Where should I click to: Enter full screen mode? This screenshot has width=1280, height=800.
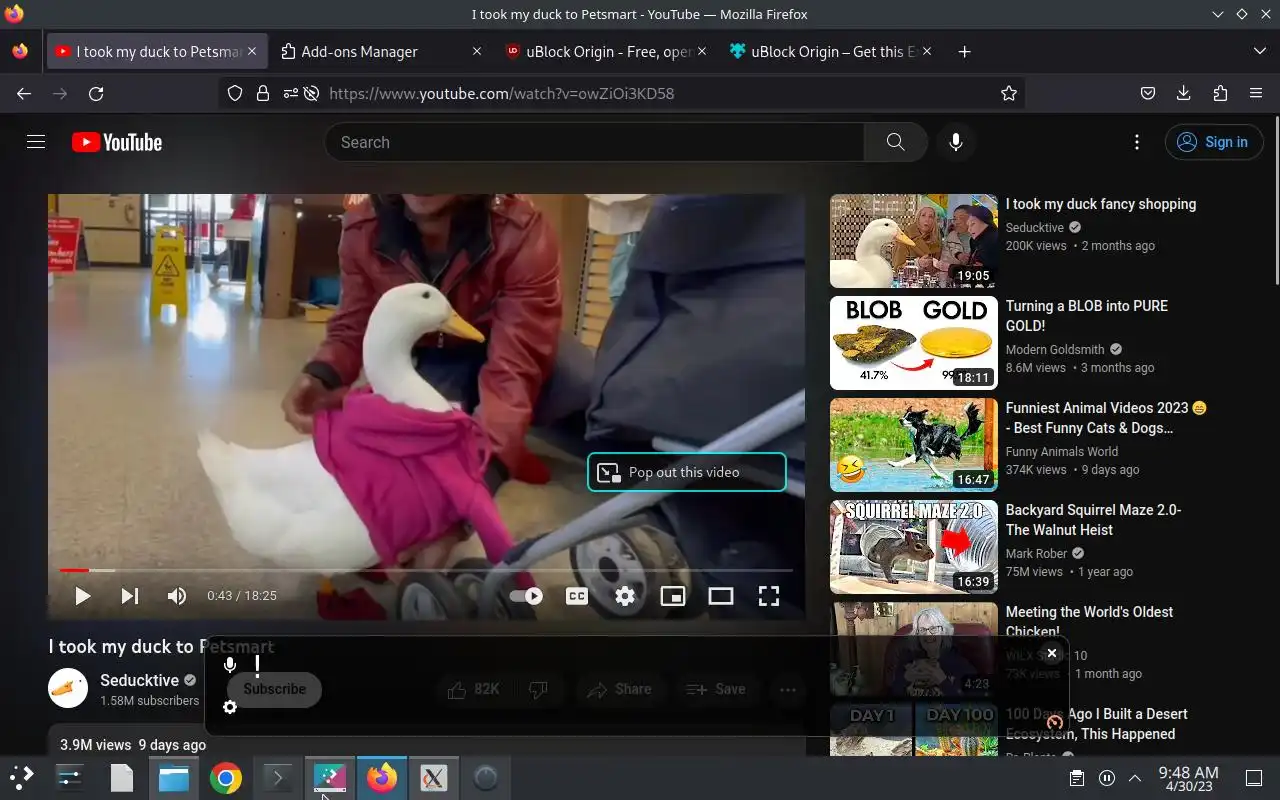769,596
